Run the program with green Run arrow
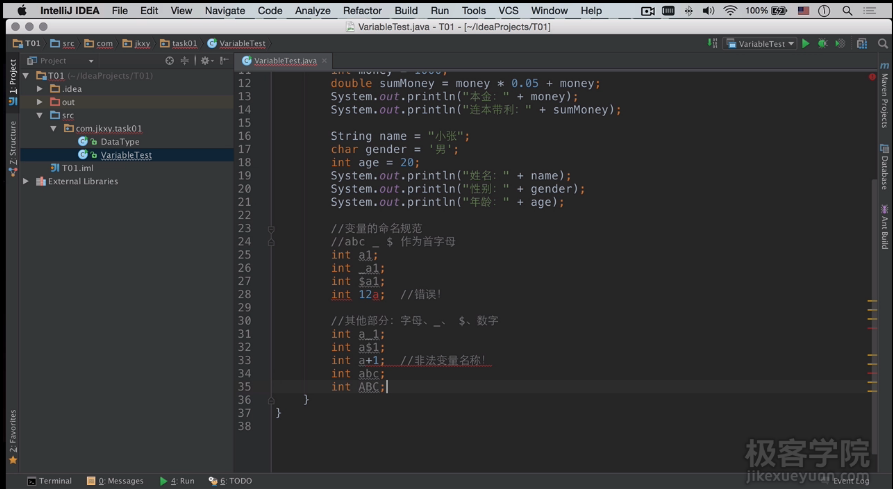 (806, 44)
